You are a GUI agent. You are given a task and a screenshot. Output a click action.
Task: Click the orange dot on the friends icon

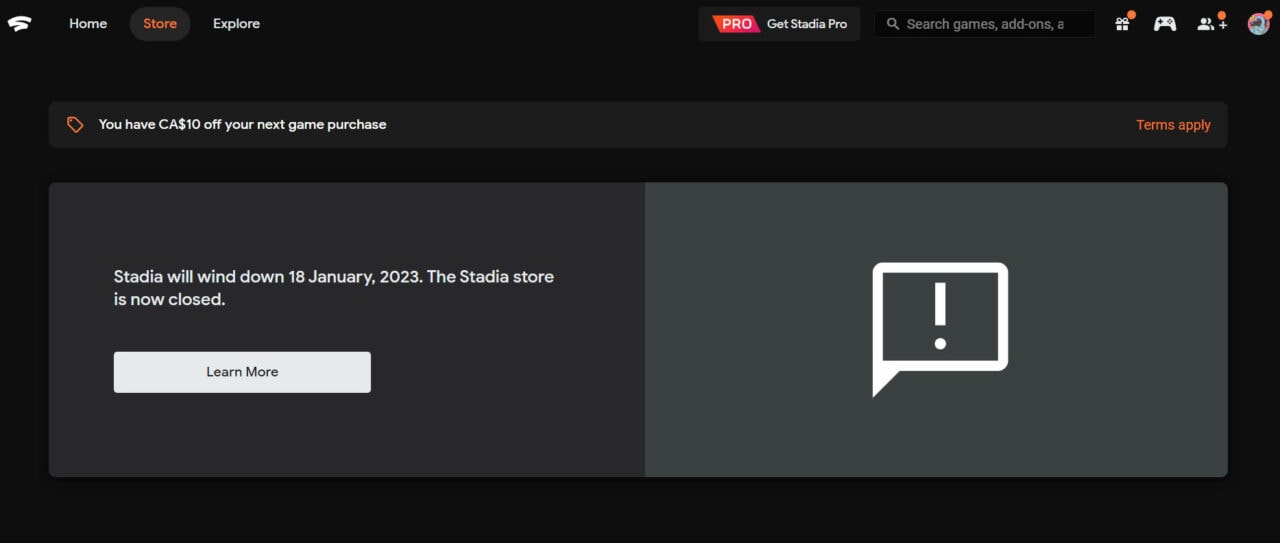tap(1221, 15)
